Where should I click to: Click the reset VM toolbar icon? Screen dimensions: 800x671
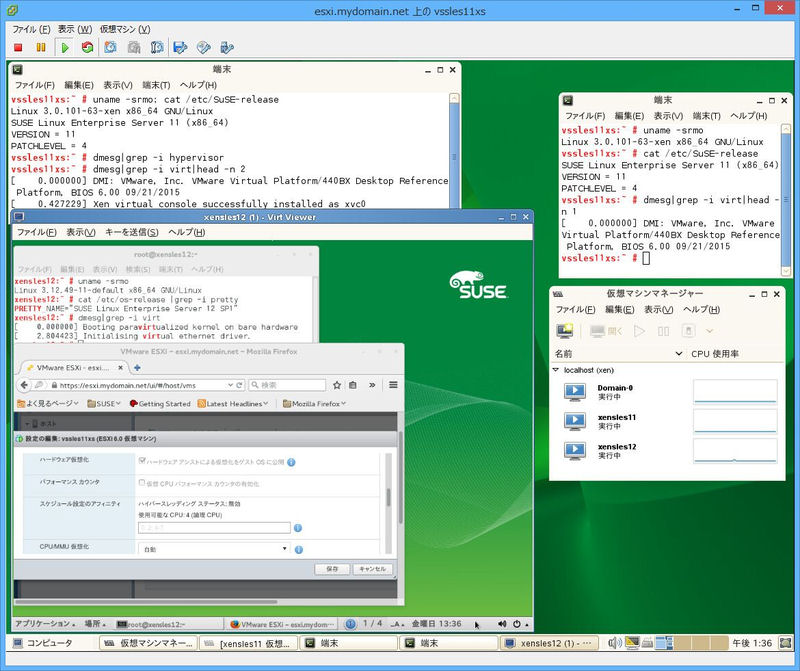tap(87, 47)
